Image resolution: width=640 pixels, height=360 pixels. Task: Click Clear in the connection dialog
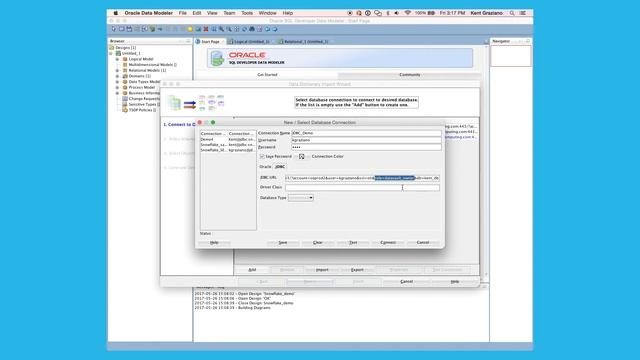point(318,242)
